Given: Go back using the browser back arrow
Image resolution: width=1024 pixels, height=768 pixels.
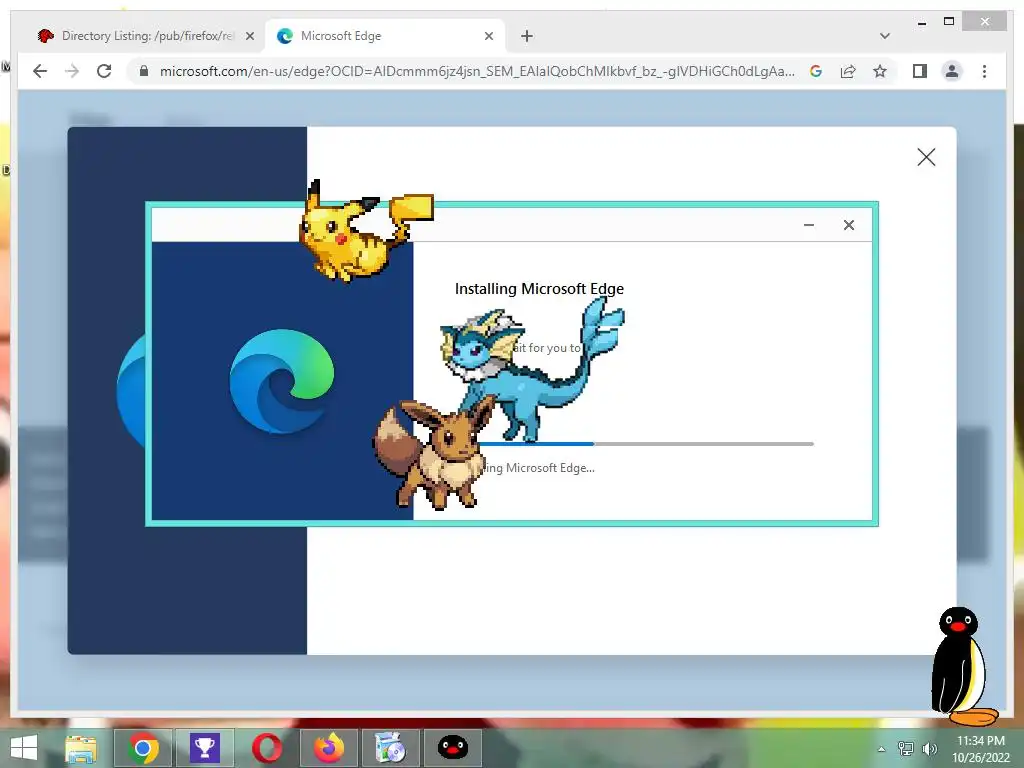Looking at the screenshot, I should click(x=40, y=71).
